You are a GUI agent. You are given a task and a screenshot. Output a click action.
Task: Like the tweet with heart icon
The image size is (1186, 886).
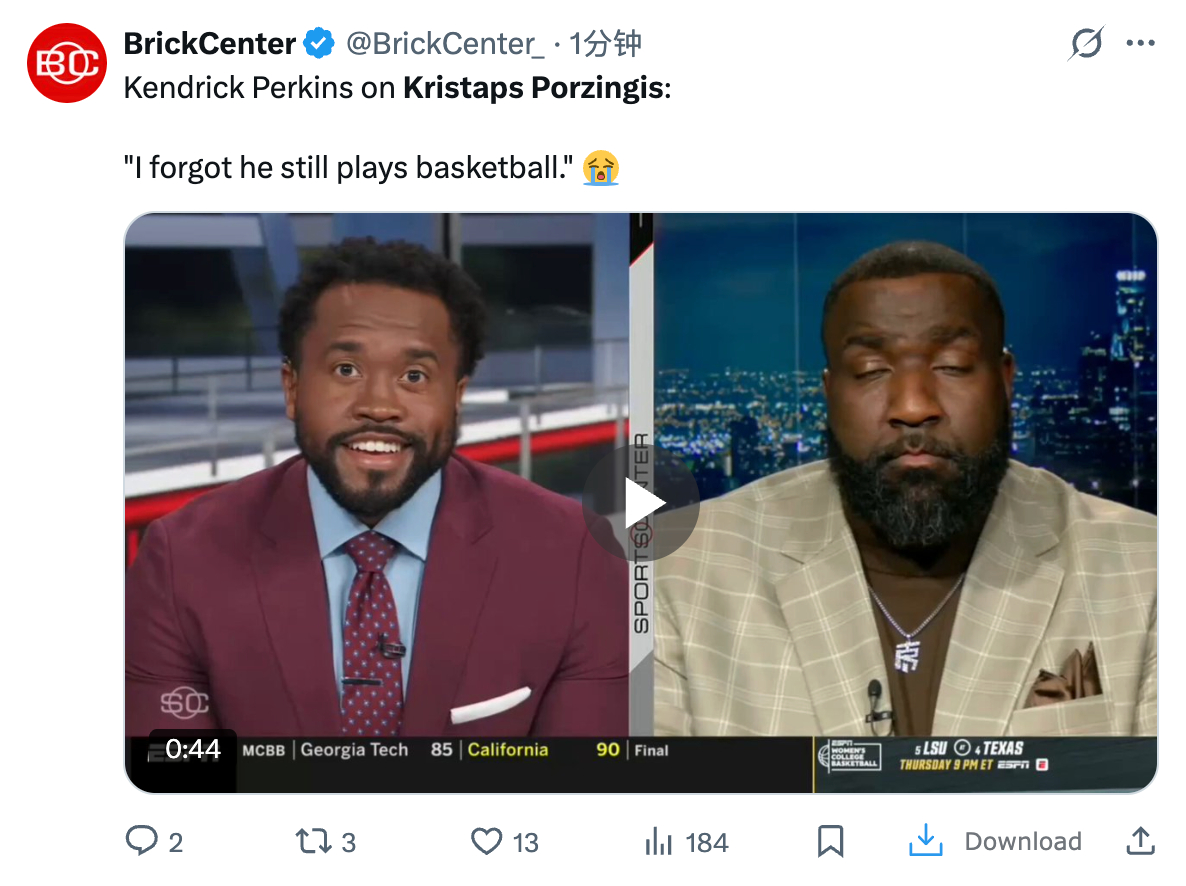(486, 841)
